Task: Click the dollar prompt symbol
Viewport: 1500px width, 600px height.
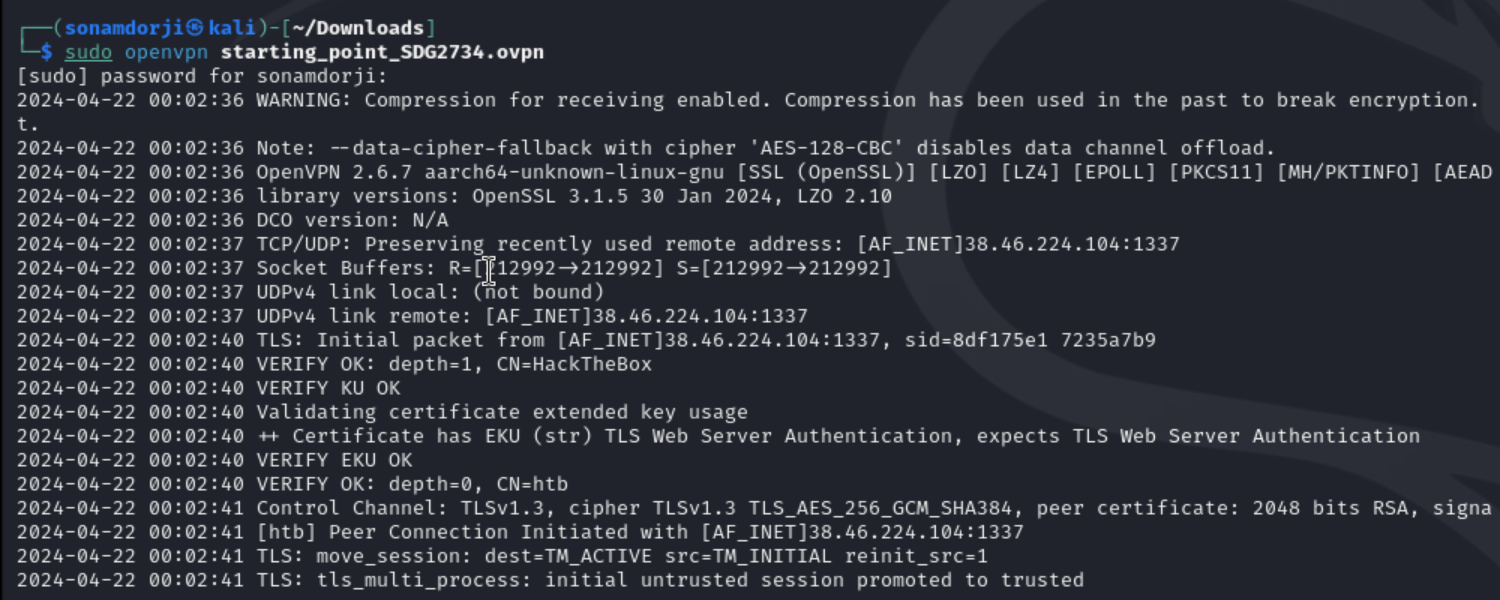Action: click(46, 52)
